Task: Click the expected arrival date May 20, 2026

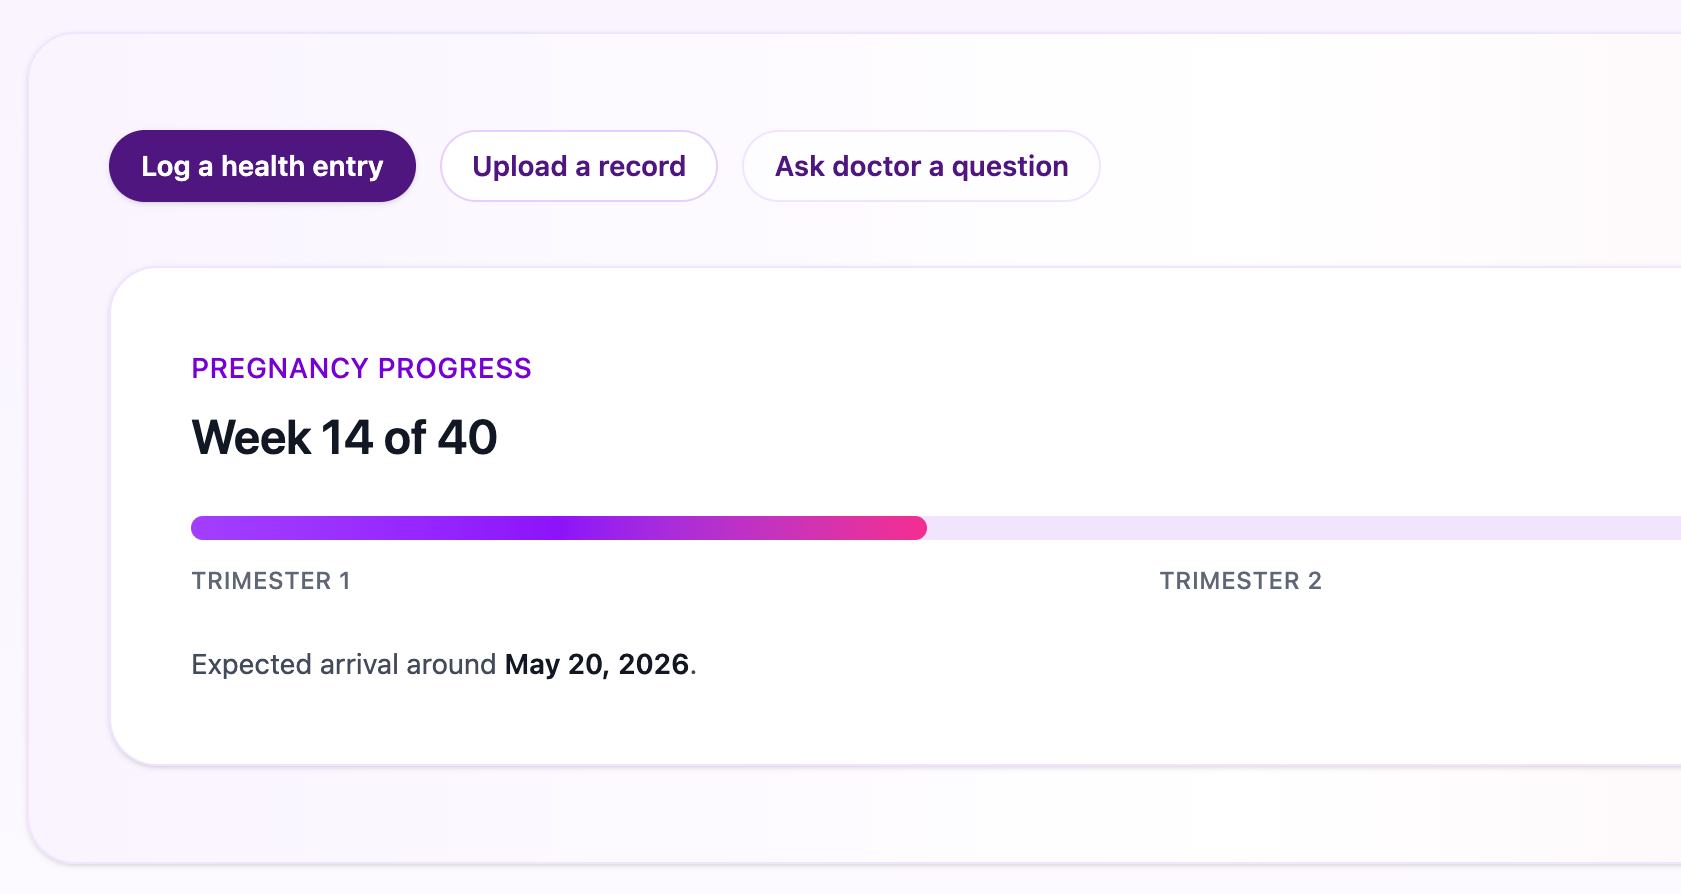Action: pos(596,663)
